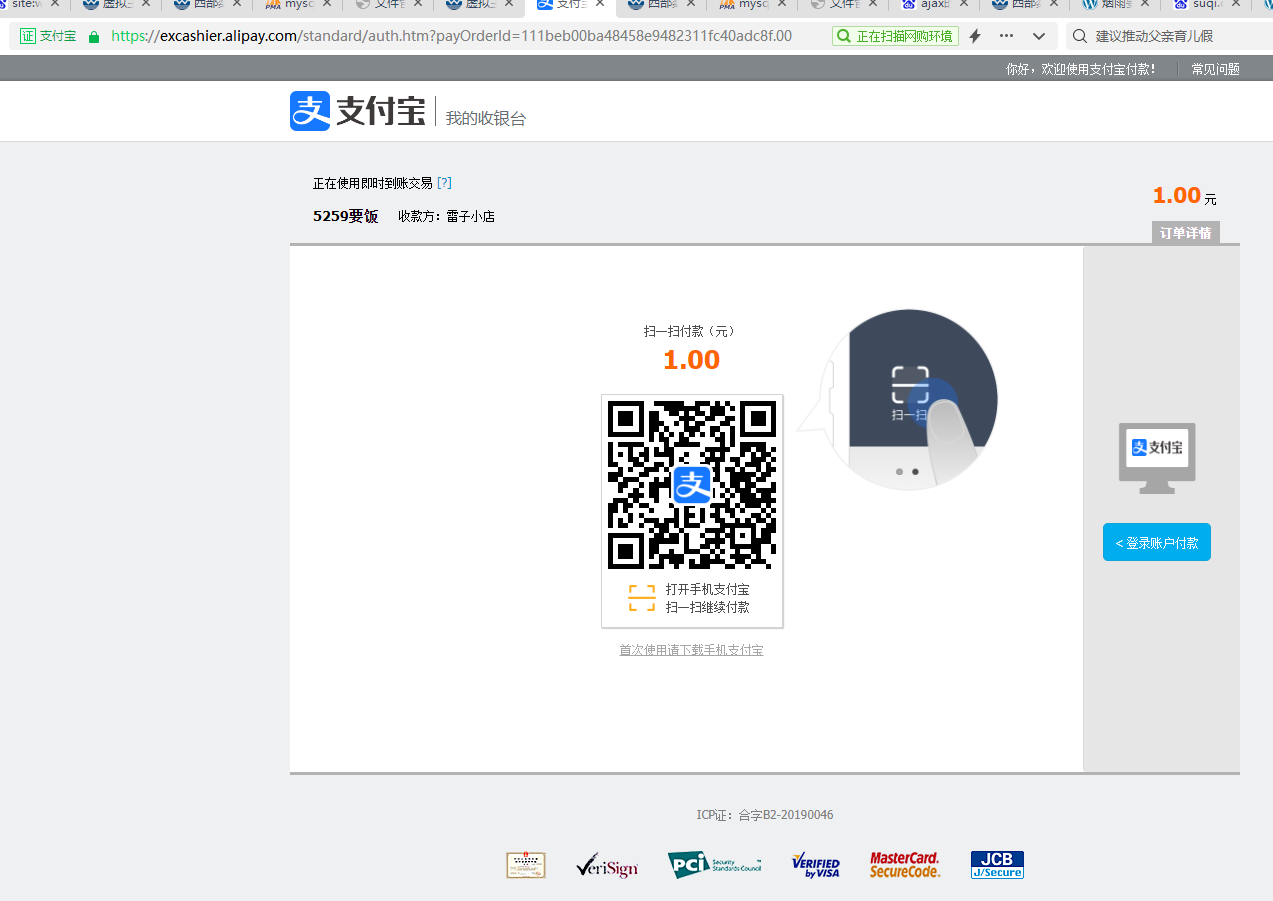Click the [?] help link beside 即时到账交易

(x=445, y=183)
